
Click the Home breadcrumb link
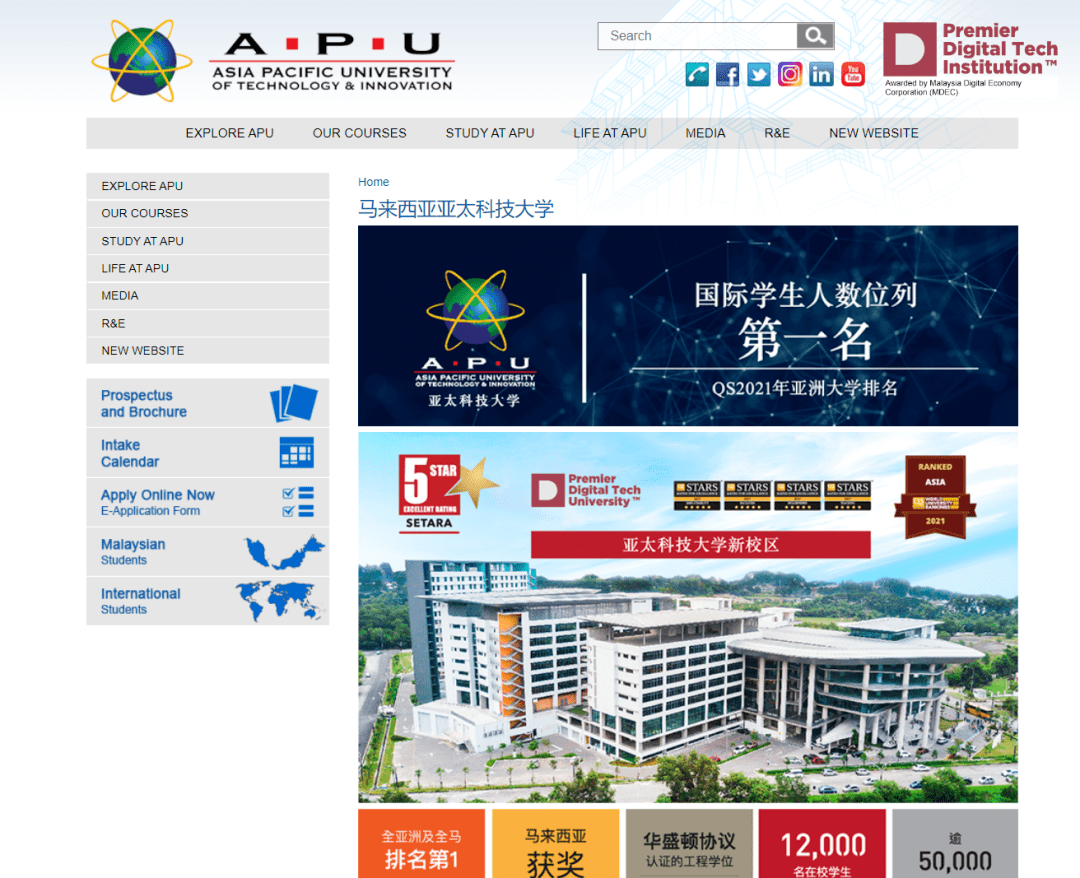click(x=373, y=182)
